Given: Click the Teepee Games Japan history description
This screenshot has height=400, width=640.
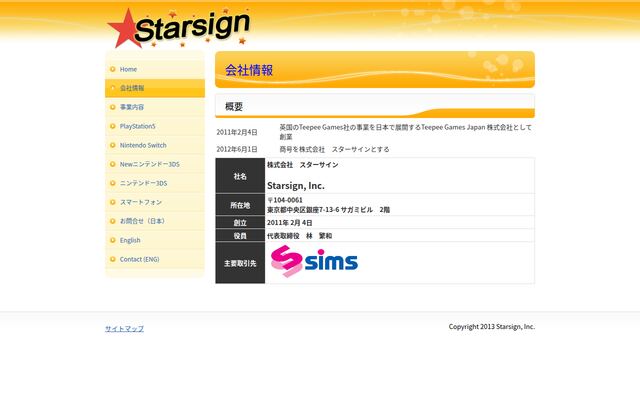Looking at the screenshot, I should (405, 132).
